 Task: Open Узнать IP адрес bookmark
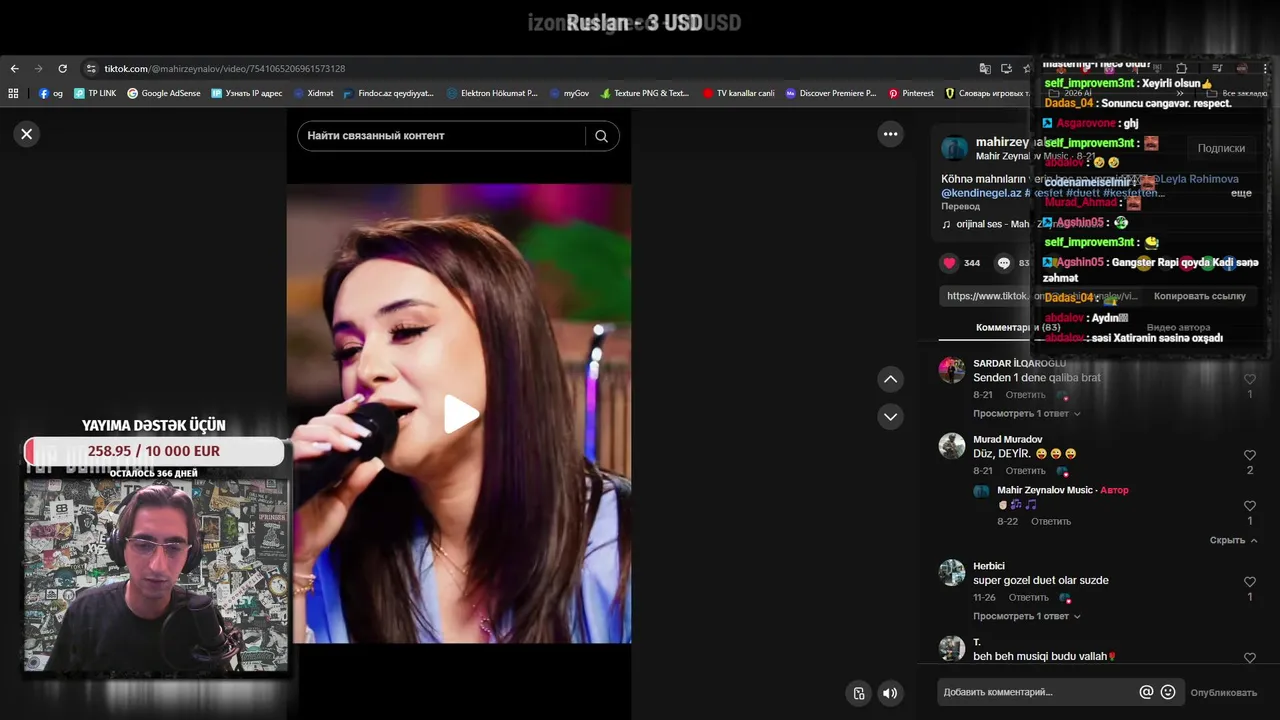247,93
